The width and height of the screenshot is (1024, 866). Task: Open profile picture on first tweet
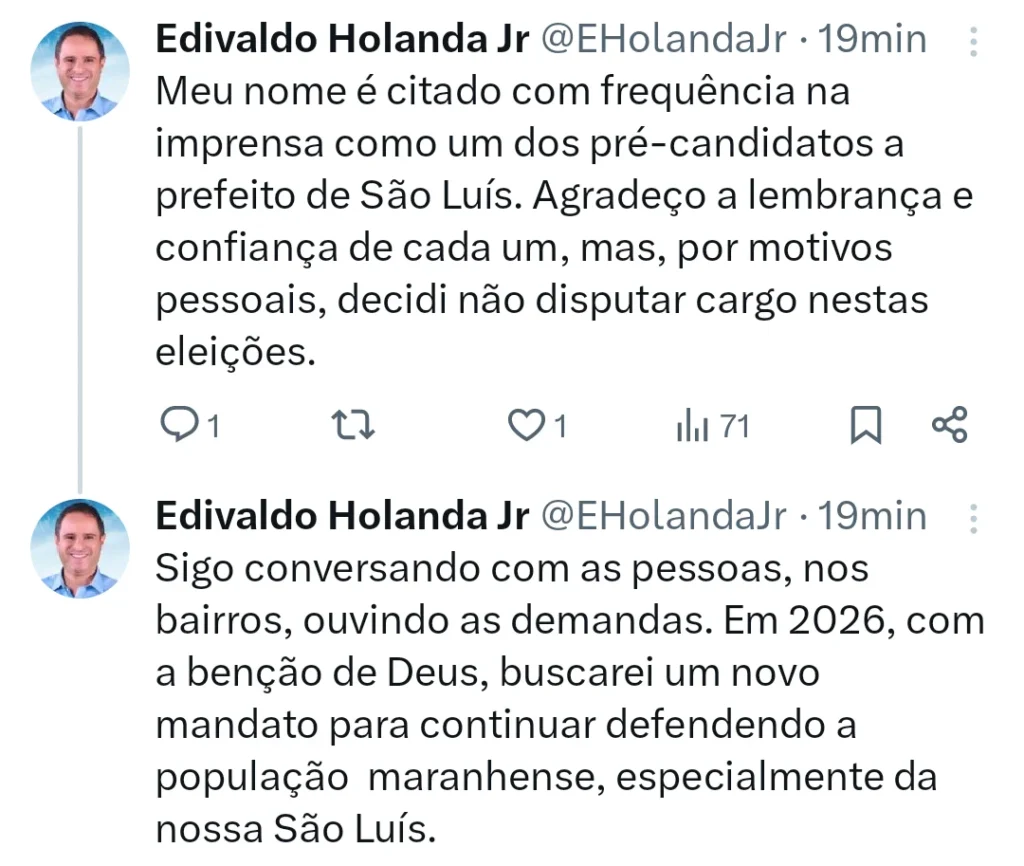point(80,71)
